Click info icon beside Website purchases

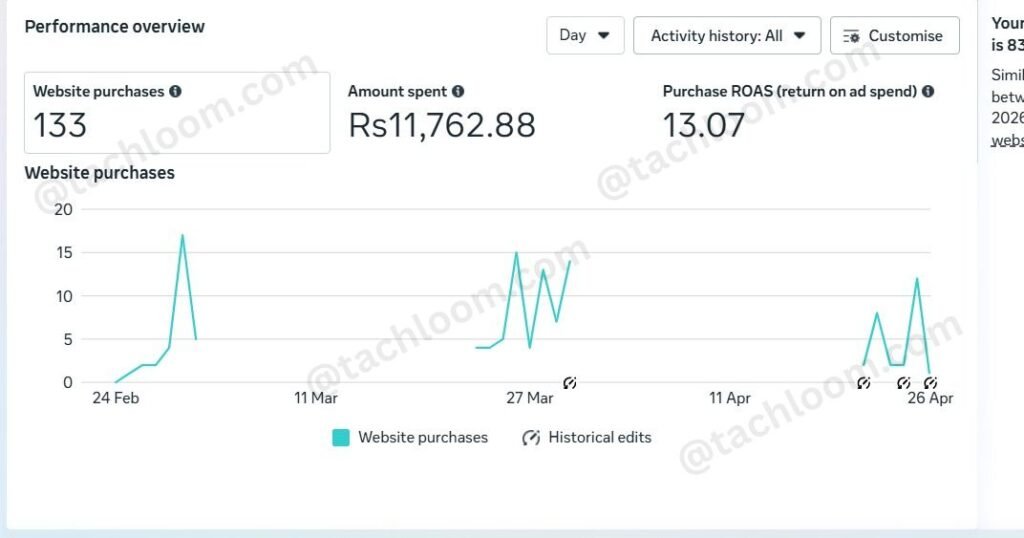175,91
